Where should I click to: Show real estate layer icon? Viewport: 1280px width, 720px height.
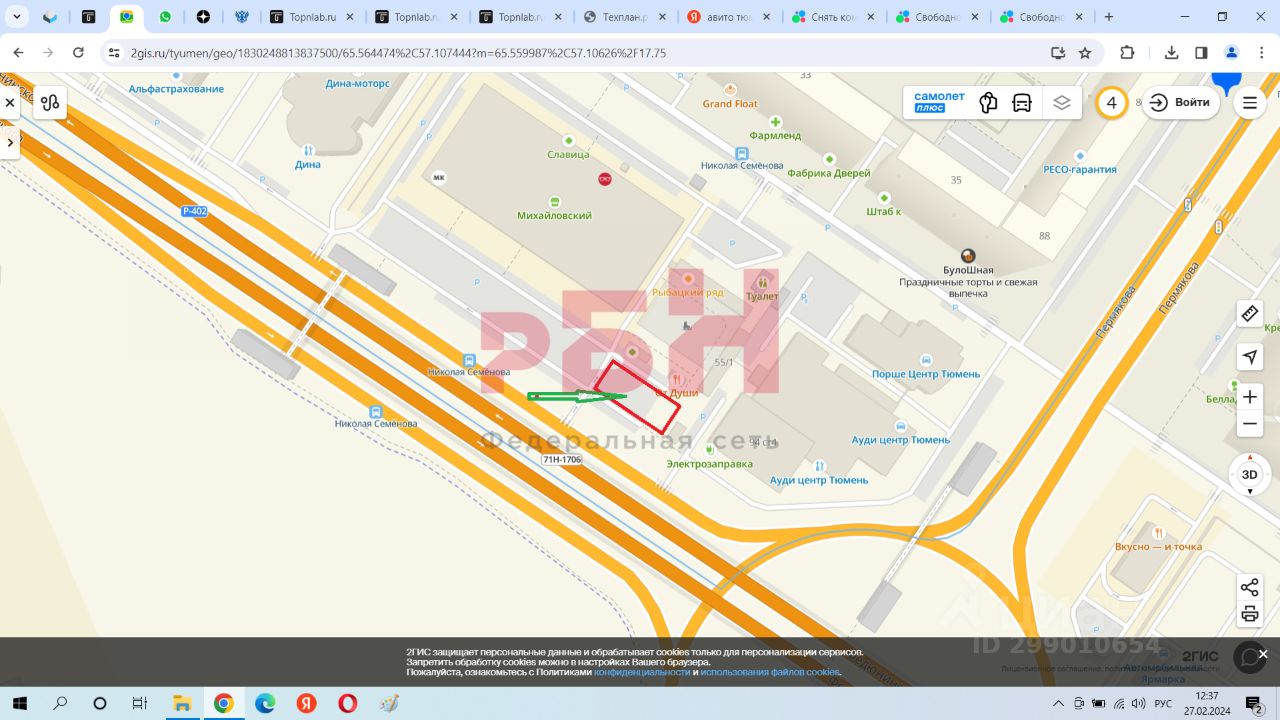(x=989, y=102)
